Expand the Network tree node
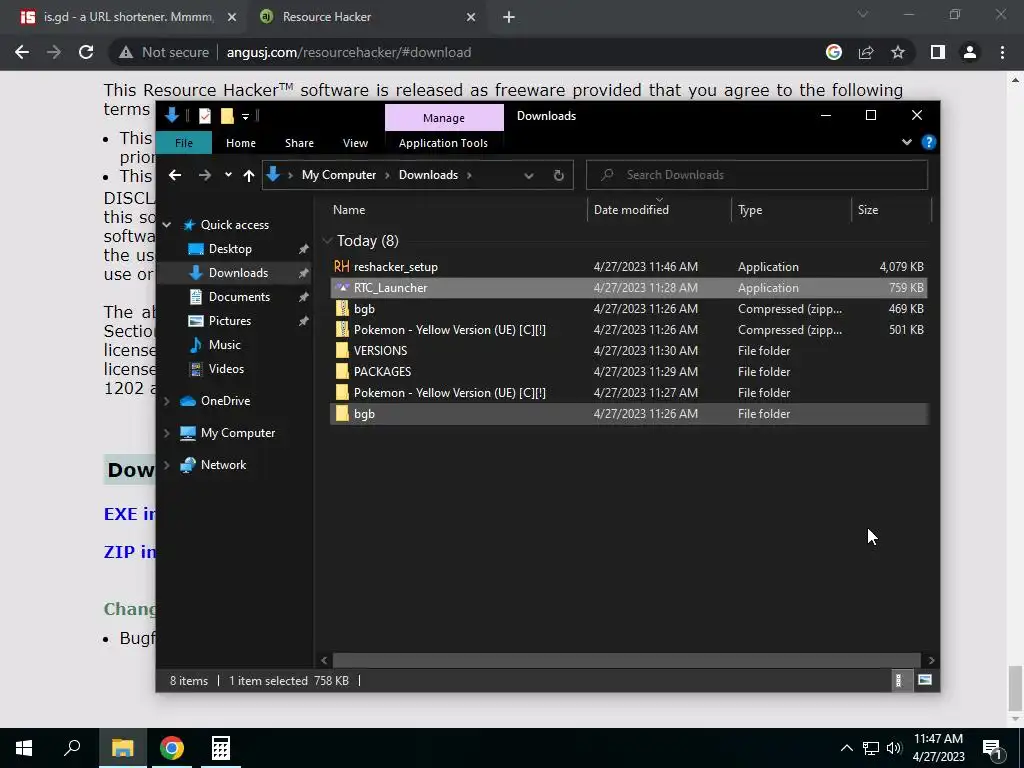This screenshot has height=768, width=1024. (x=167, y=465)
